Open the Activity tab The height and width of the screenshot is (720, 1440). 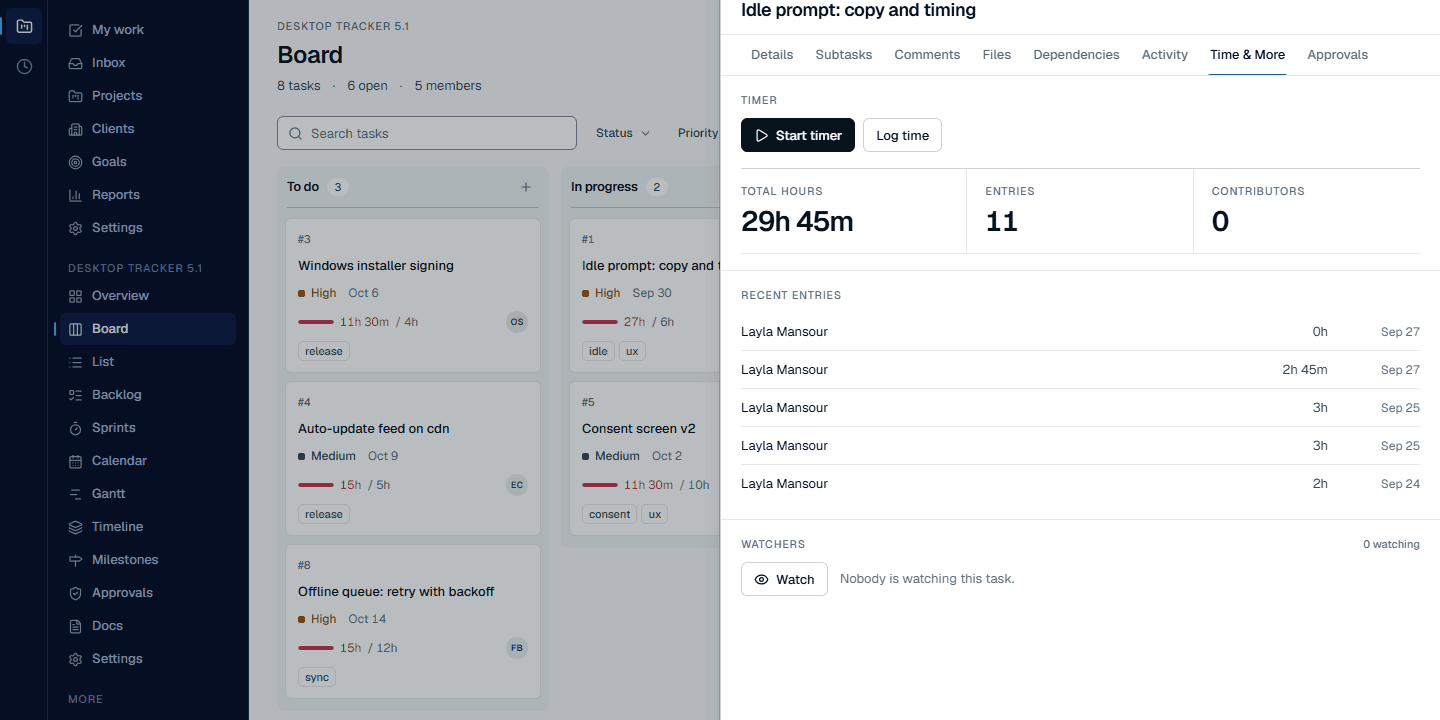[x=1165, y=55]
